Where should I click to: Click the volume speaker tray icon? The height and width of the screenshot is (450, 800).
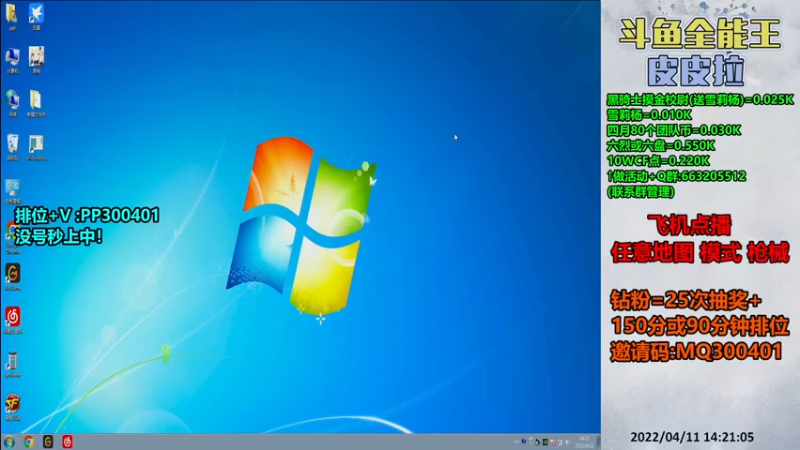[x=567, y=442]
